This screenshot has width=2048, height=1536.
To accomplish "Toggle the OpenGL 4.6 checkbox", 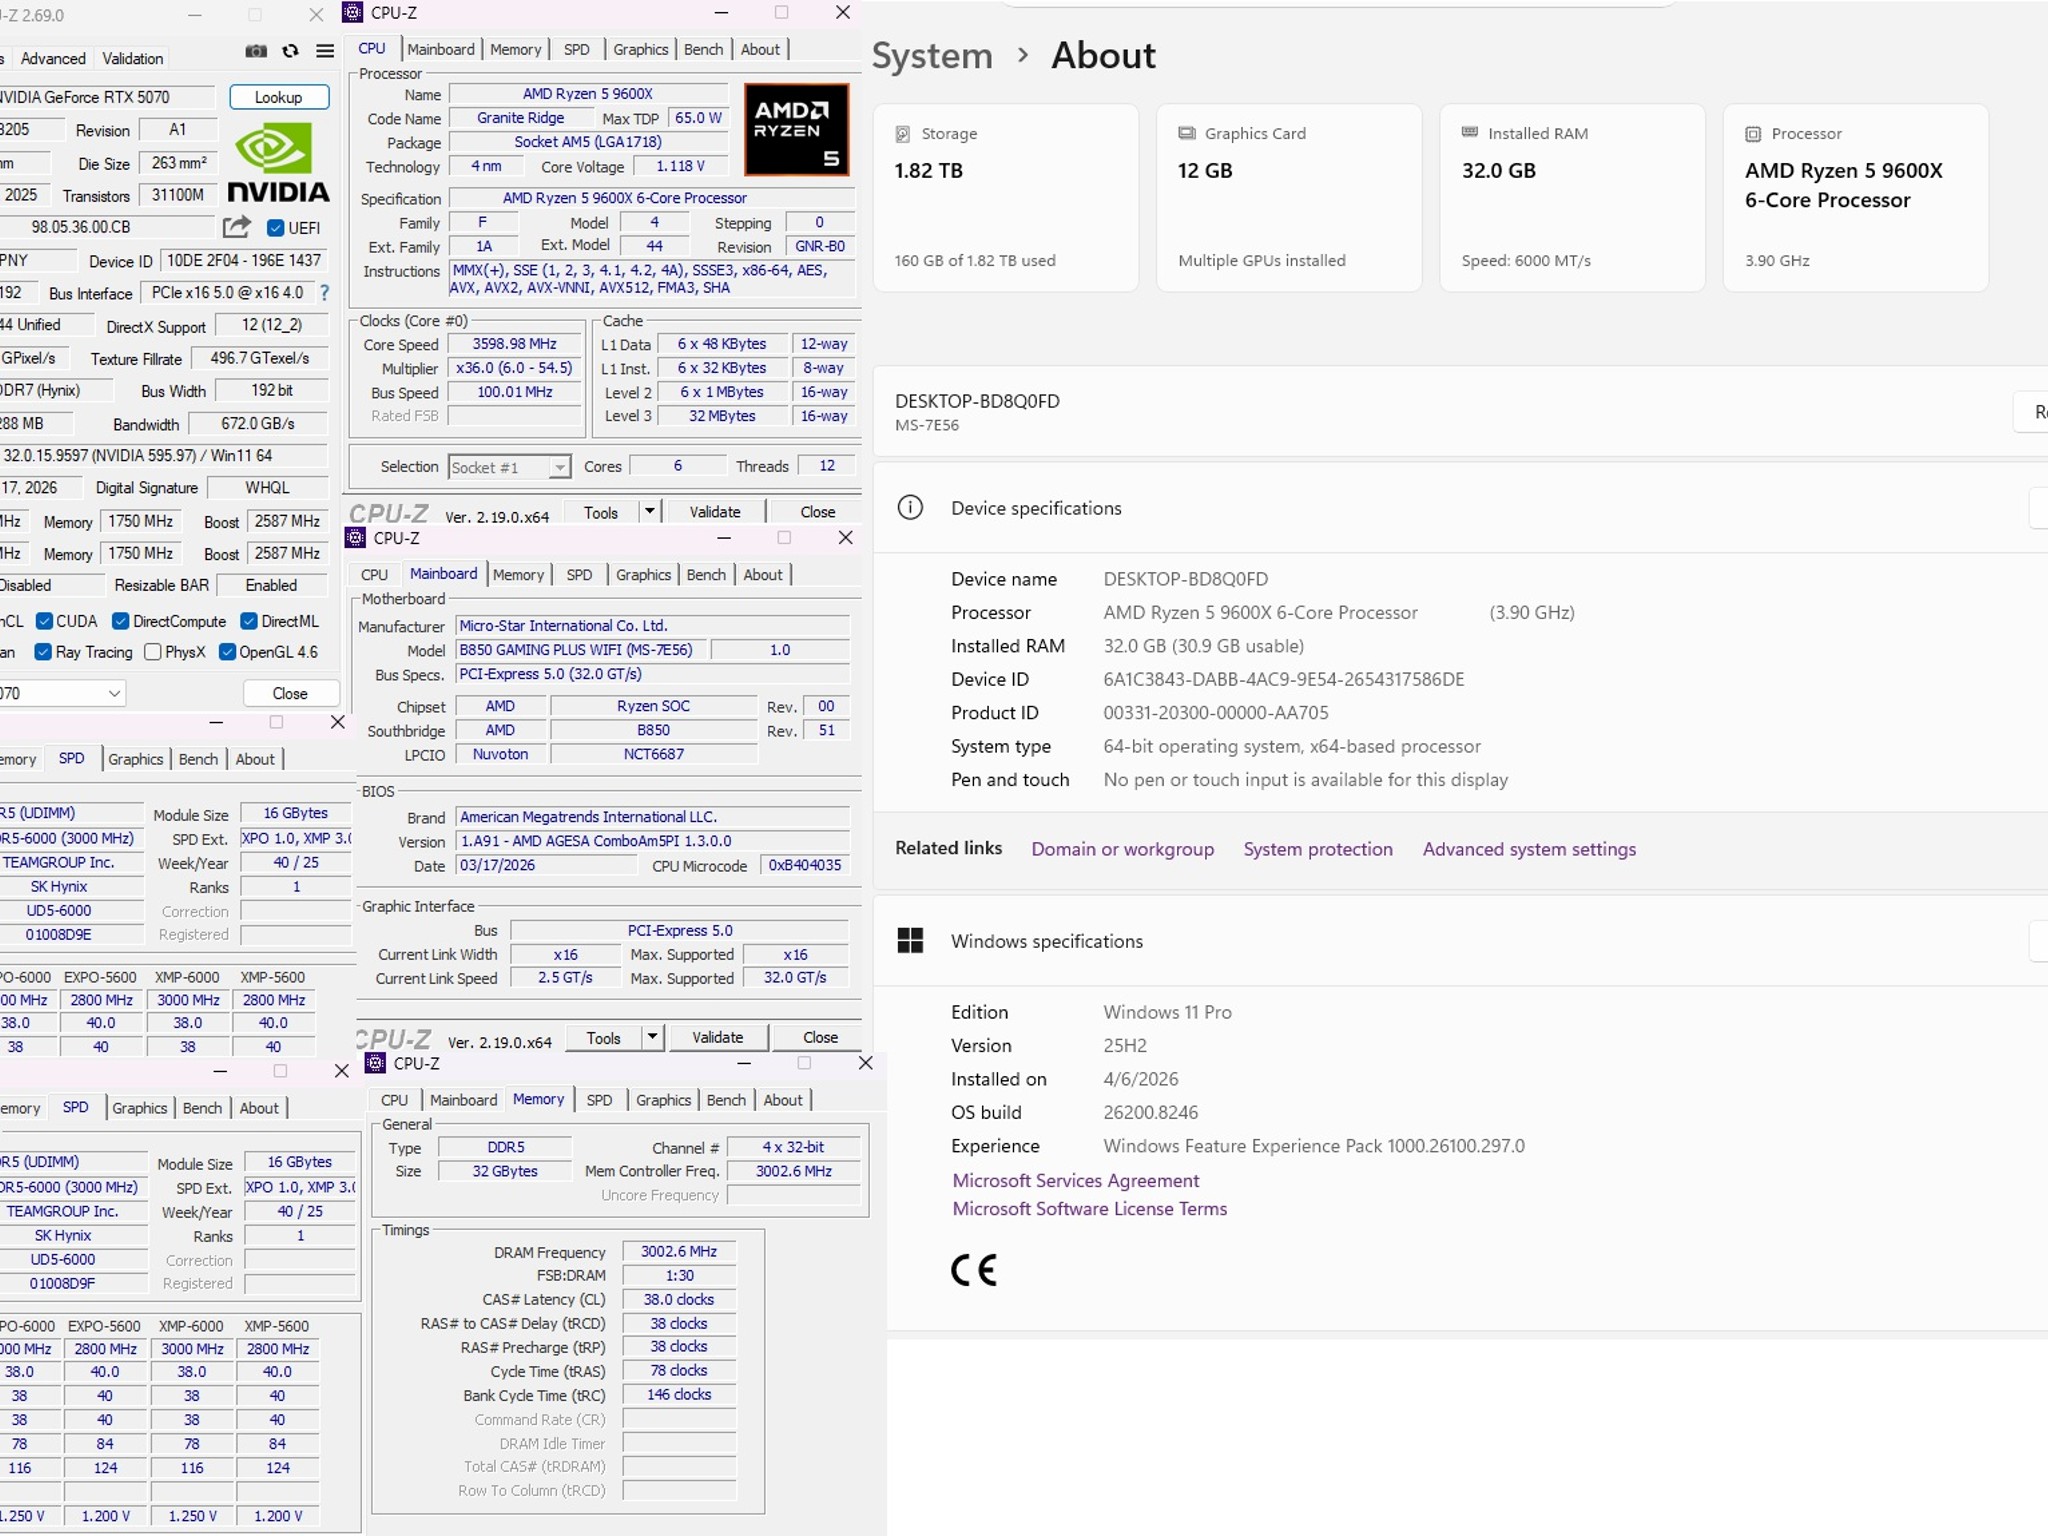I will click(227, 652).
